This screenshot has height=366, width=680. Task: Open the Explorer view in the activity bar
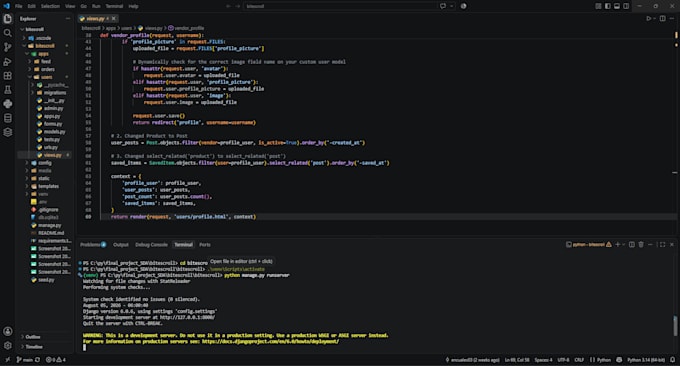coord(7,19)
